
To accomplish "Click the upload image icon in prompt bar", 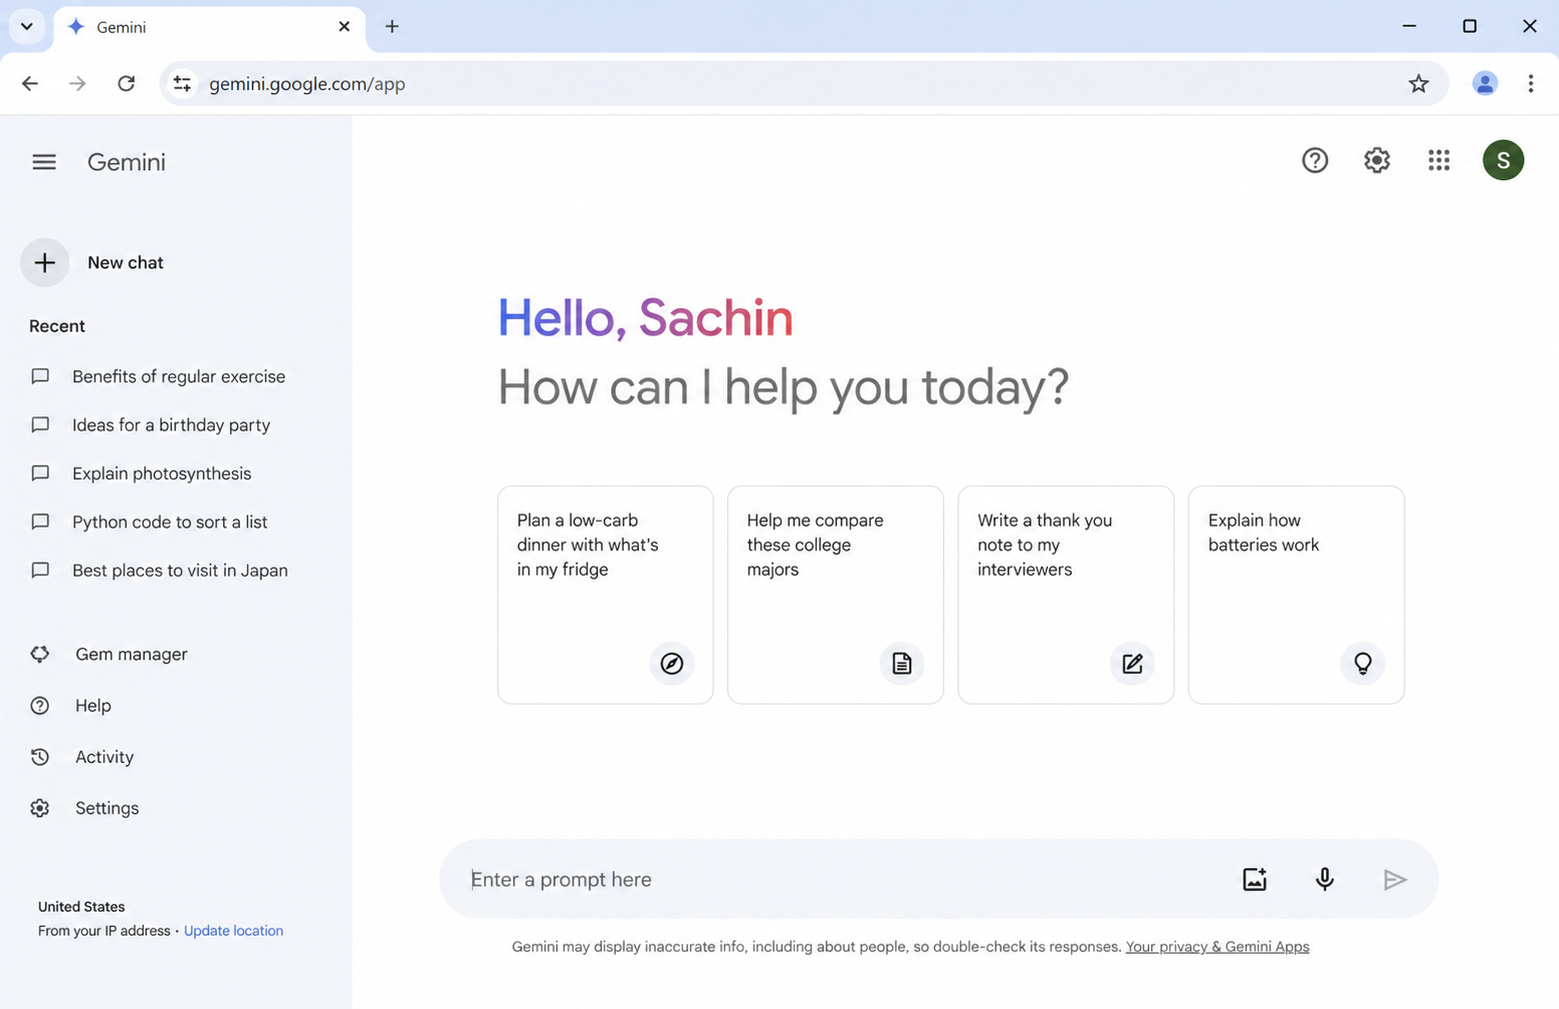I will (x=1255, y=879).
